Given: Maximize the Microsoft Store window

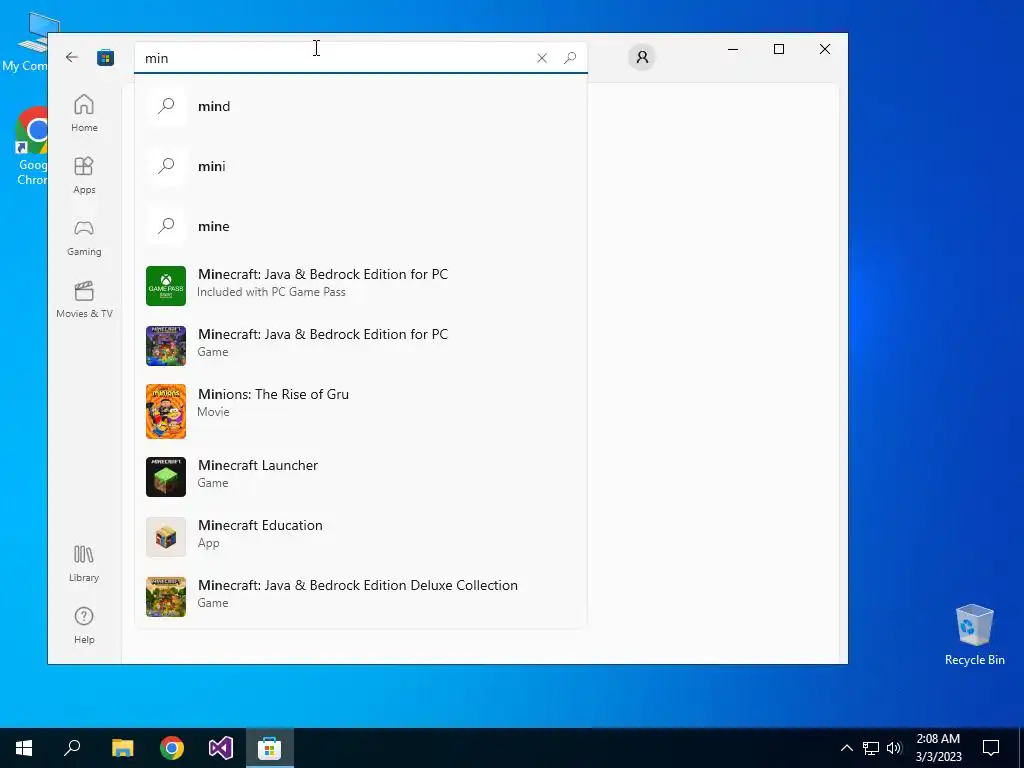Looking at the screenshot, I should (x=779, y=49).
